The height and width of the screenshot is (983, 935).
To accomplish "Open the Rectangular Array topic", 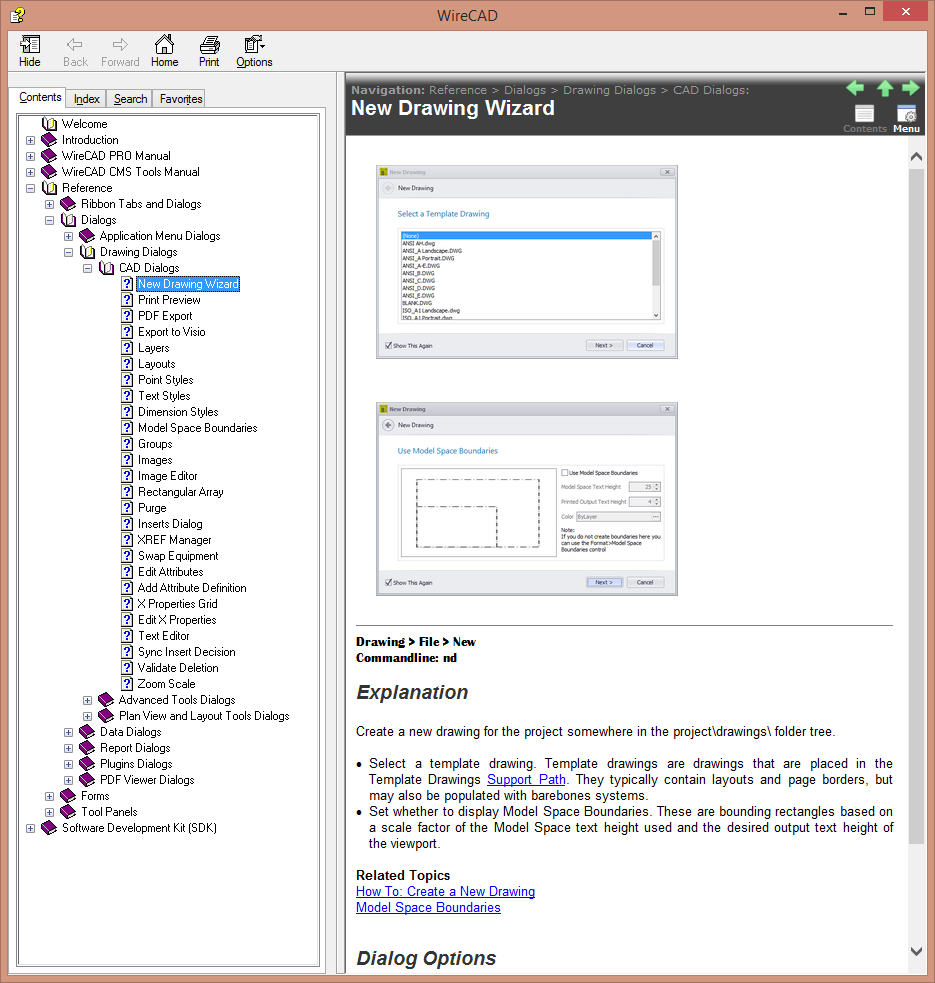I will tap(181, 492).
